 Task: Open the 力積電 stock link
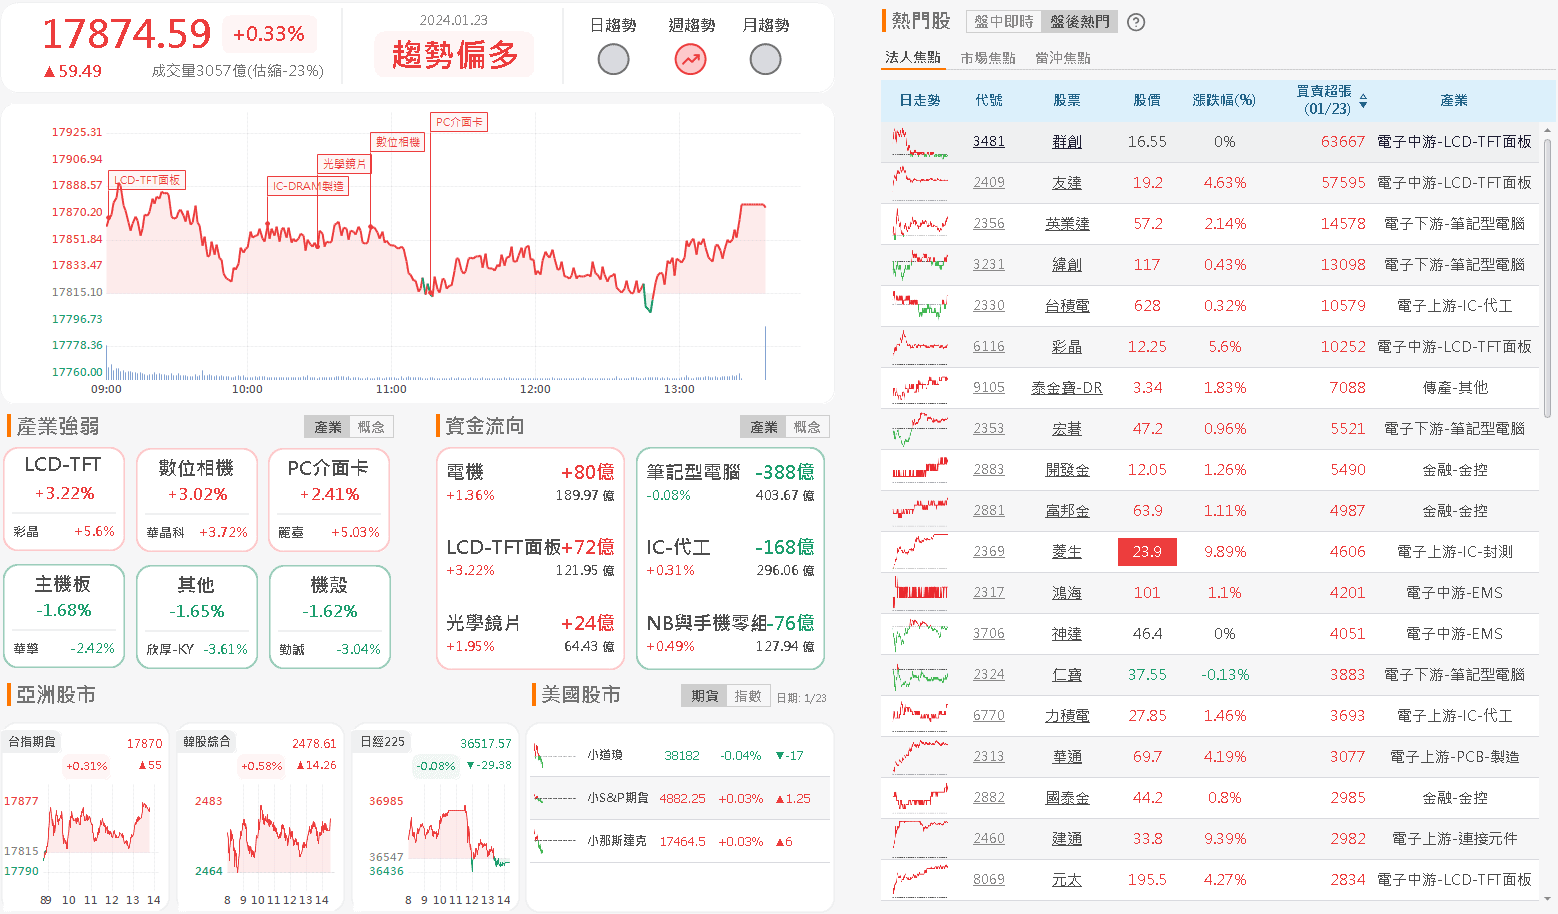tap(1067, 716)
